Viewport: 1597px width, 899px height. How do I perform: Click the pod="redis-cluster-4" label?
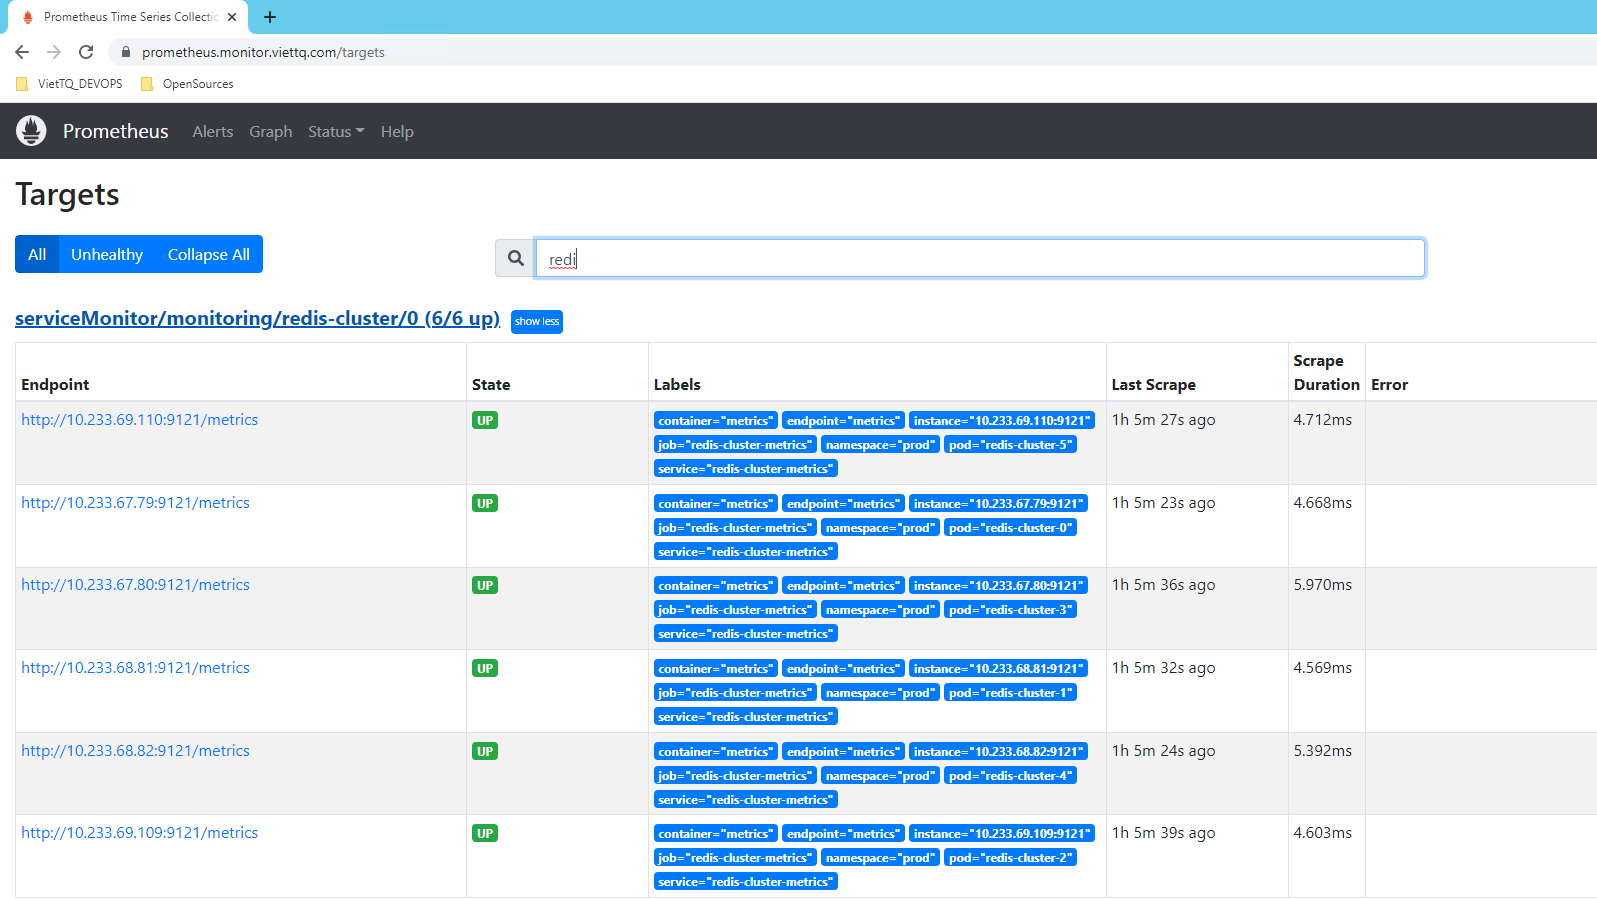pos(1010,776)
